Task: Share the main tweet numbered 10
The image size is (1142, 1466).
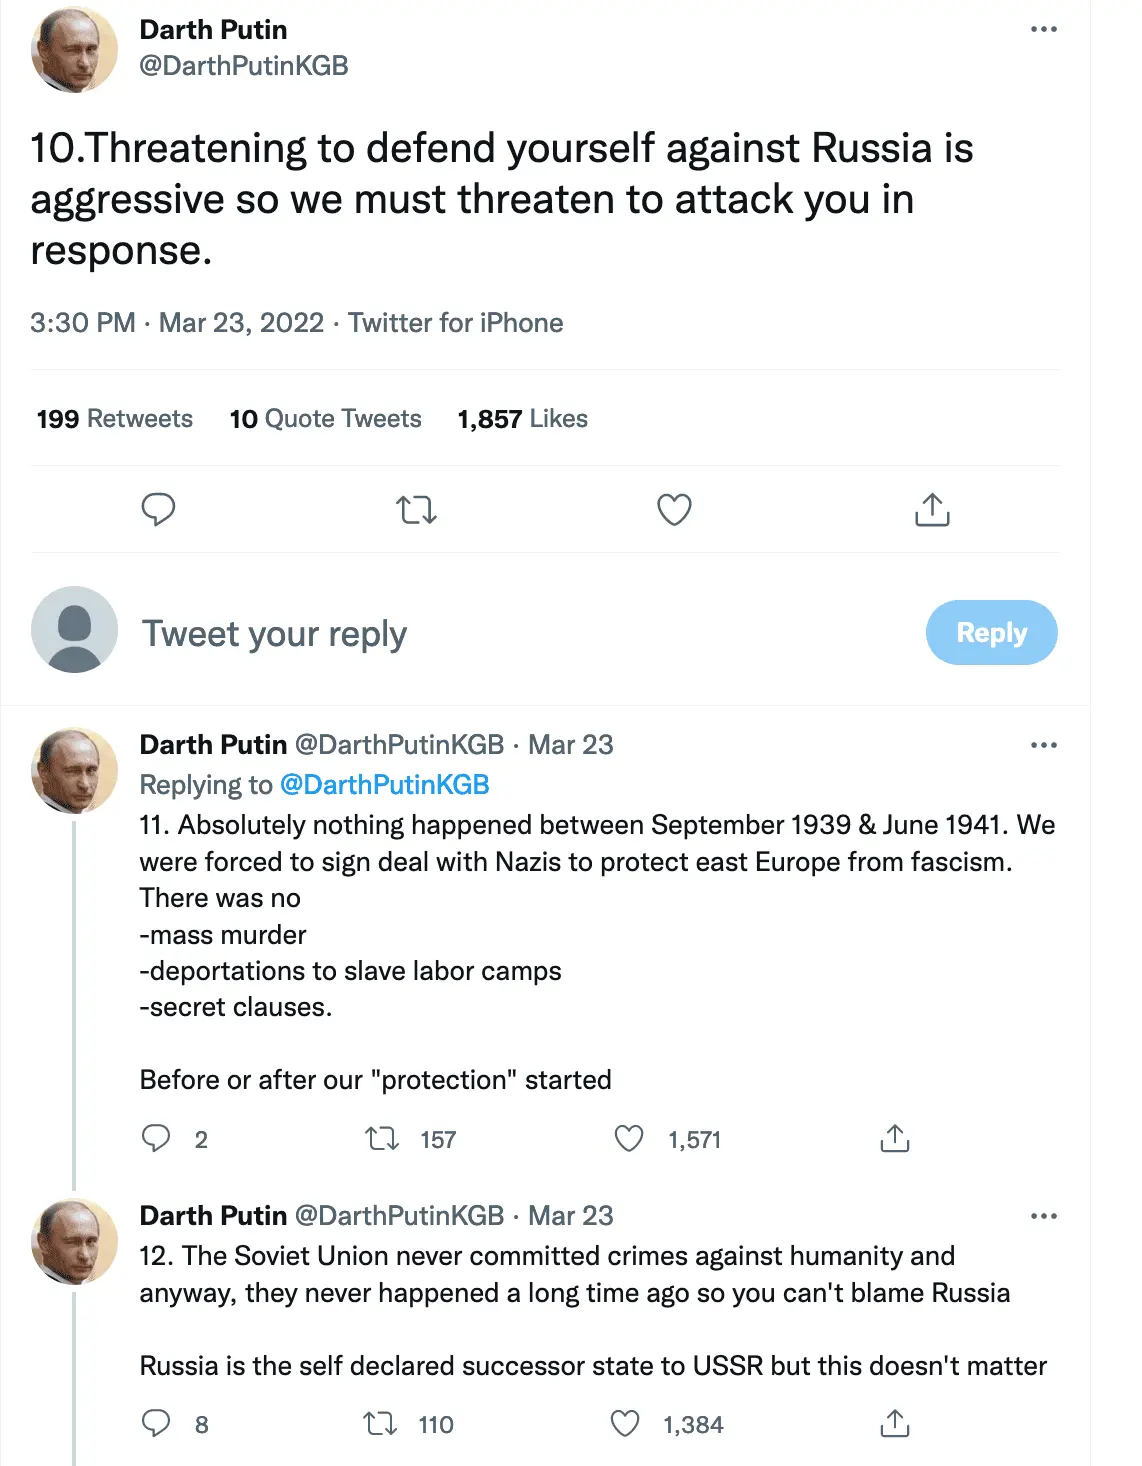Action: pyautogui.click(x=932, y=510)
